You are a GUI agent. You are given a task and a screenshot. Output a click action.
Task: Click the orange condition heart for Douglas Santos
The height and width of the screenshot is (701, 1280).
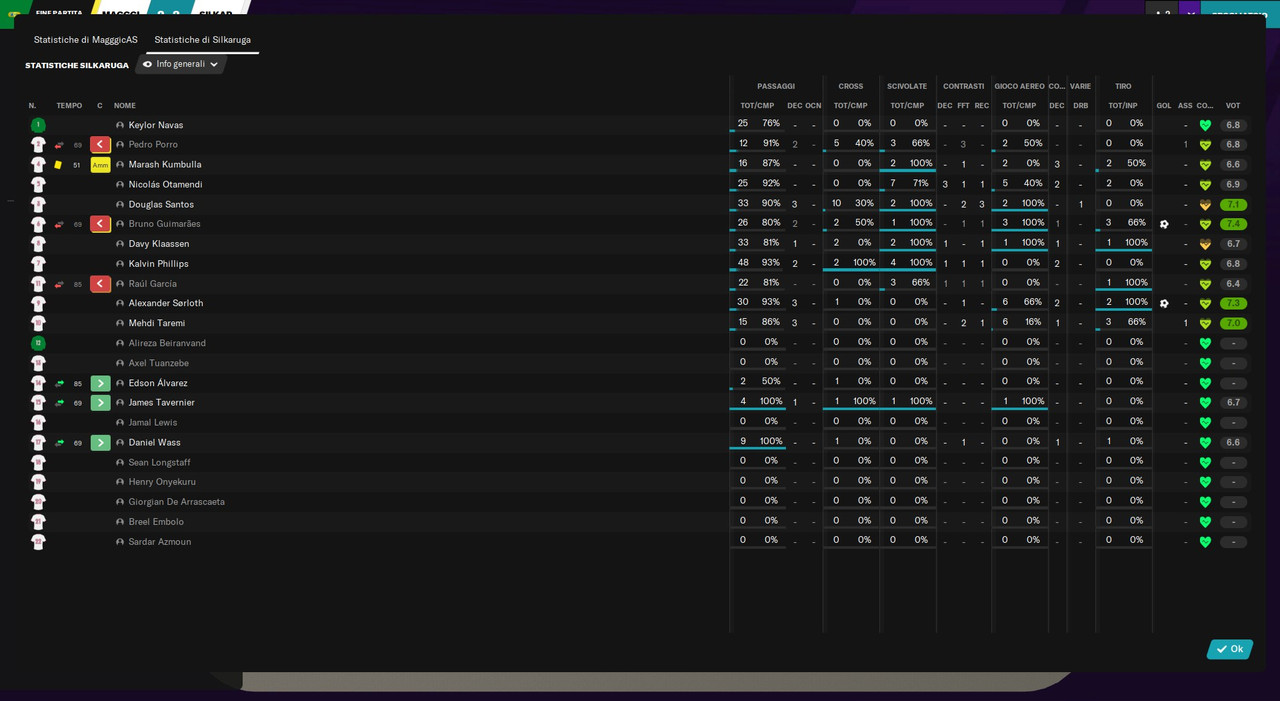point(1205,205)
